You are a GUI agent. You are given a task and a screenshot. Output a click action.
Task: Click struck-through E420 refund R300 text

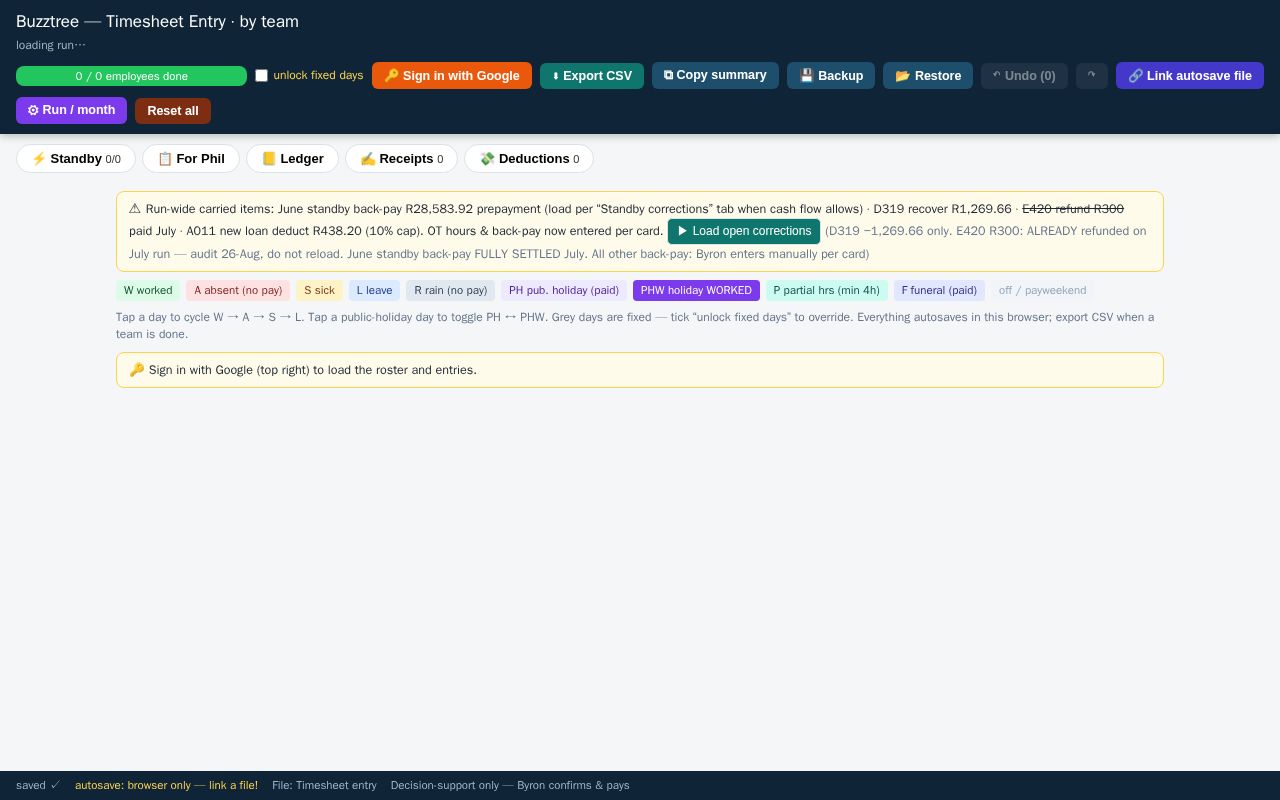click(1073, 209)
